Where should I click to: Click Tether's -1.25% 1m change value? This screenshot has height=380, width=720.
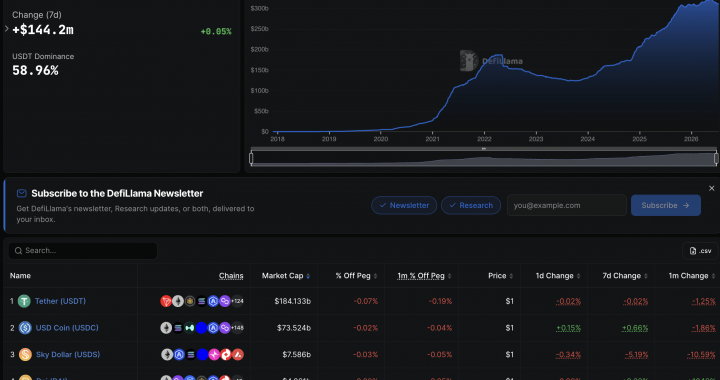pos(704,301)
